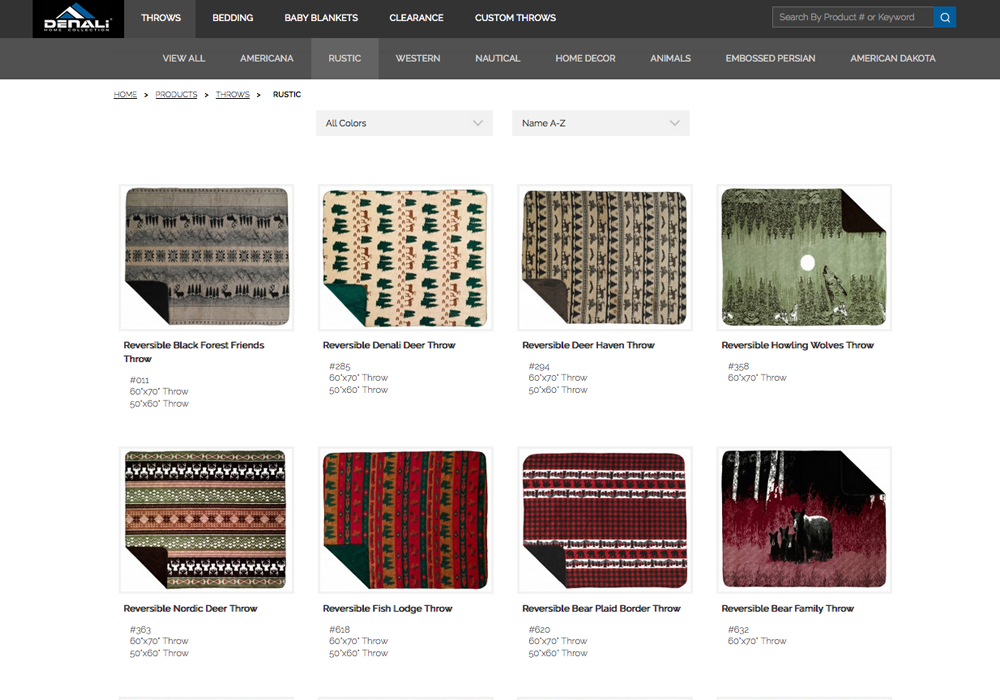Click product number #620

coord(539,629)
